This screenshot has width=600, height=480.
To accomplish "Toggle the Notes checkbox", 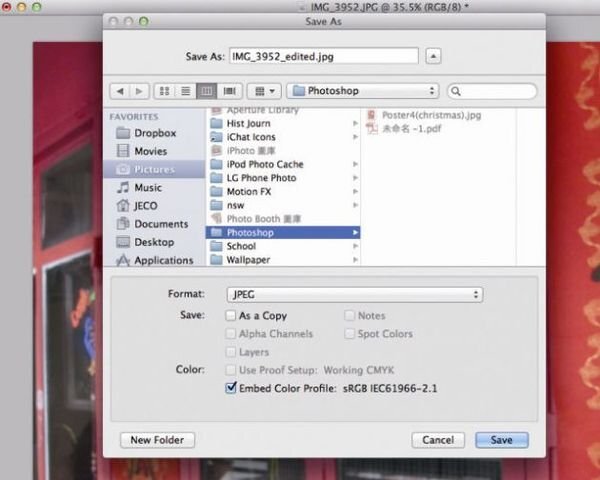I will 350,316.
